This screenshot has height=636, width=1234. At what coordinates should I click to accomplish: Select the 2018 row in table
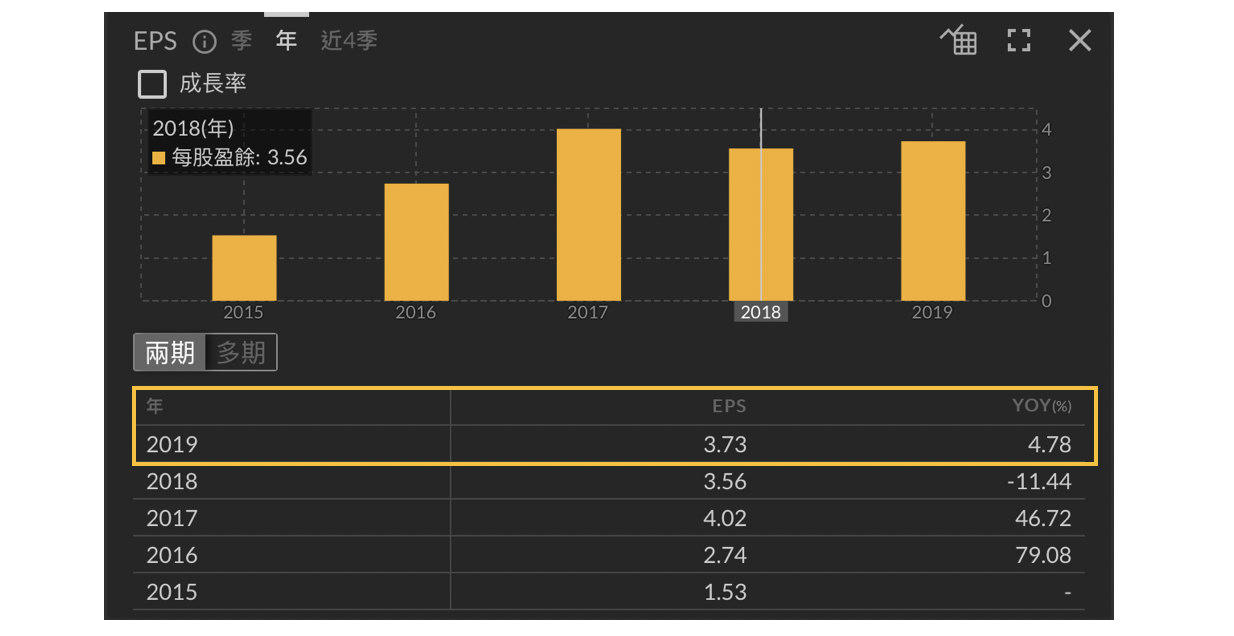(608, 482)
